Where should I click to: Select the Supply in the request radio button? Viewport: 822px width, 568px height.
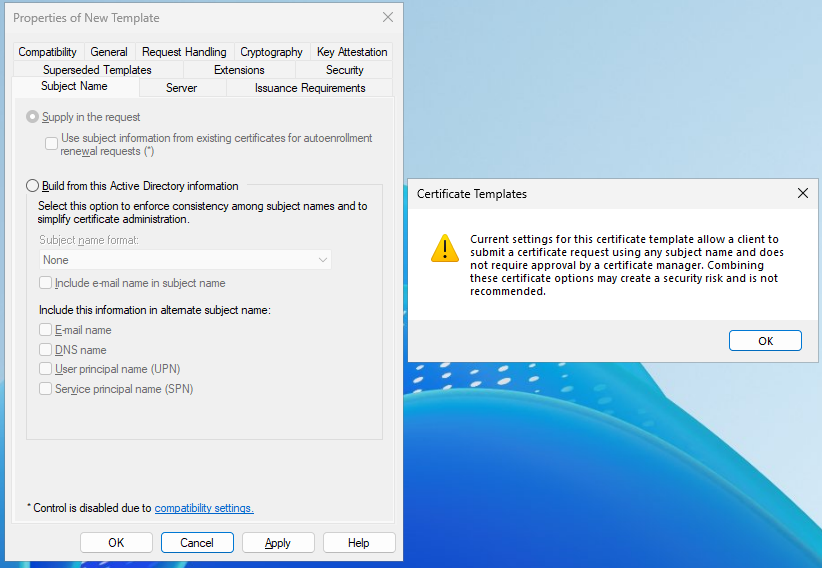click(x=33, y=117)
